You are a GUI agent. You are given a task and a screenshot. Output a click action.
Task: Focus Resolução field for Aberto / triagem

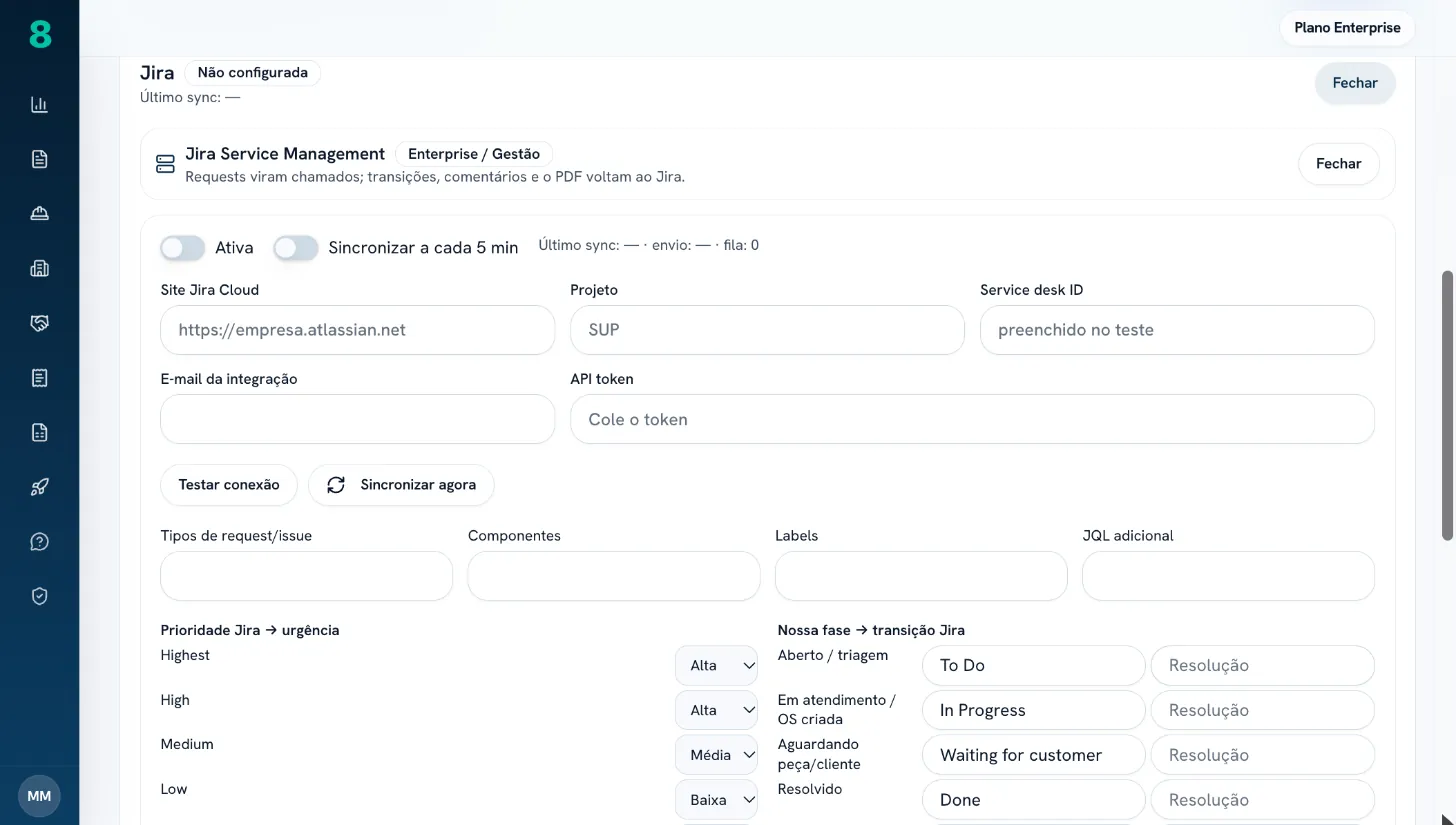1263,665
